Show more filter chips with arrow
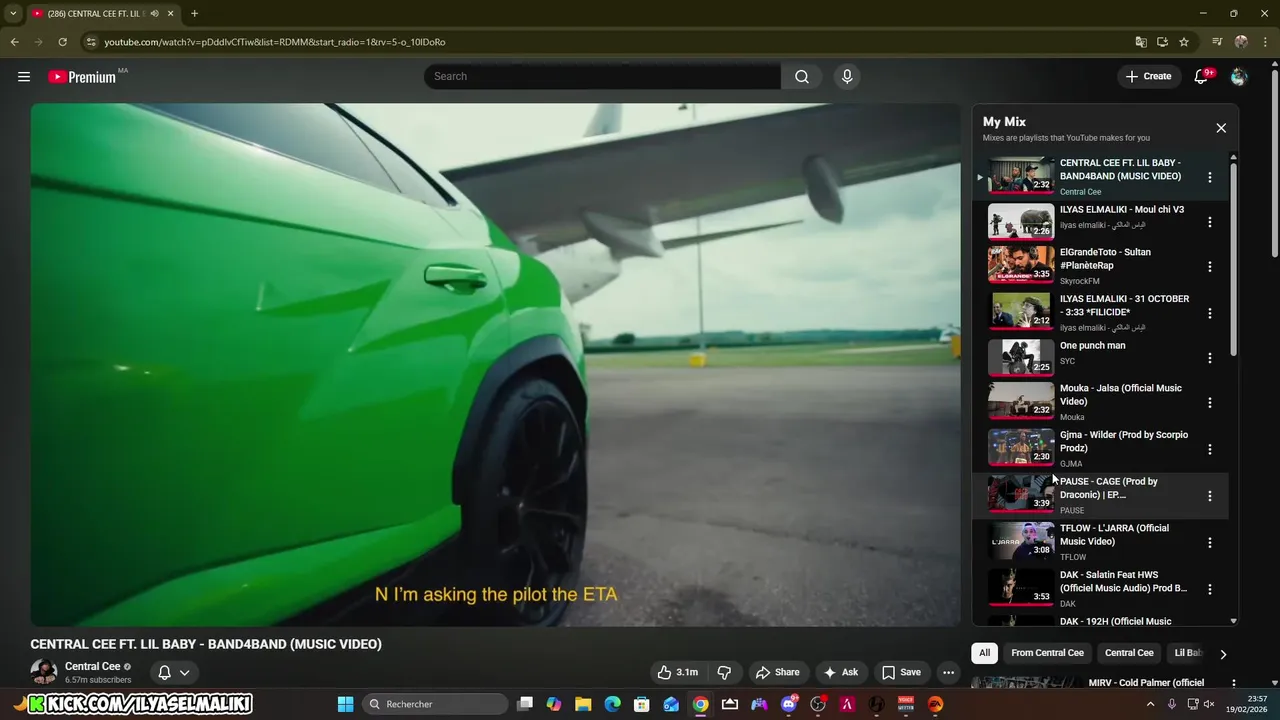Image resolution: width=1280 pixels, height=720 pixels. click(1223, 654)
